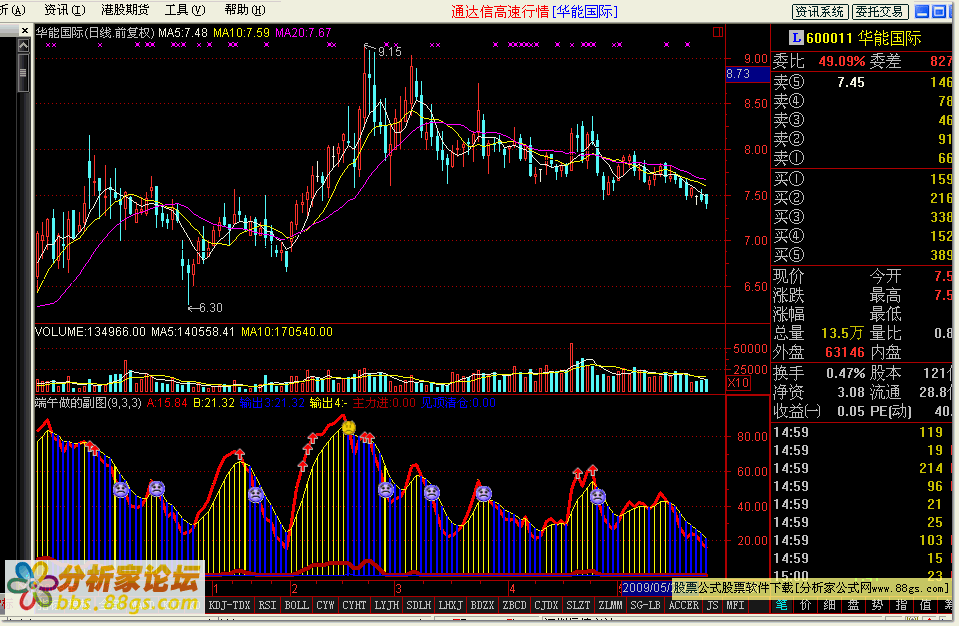
Task: Click the month 1 marker on the timeline
Action: (x=216, y=589)
